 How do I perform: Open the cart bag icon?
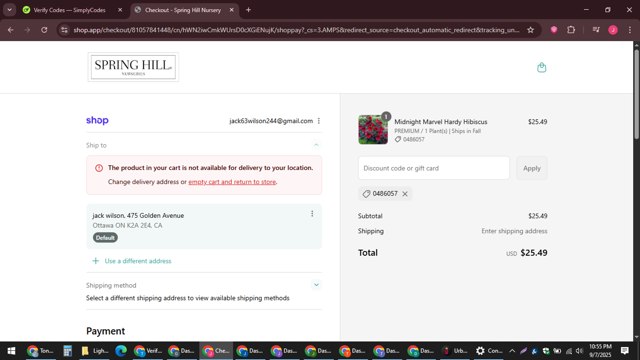[541, 67]
